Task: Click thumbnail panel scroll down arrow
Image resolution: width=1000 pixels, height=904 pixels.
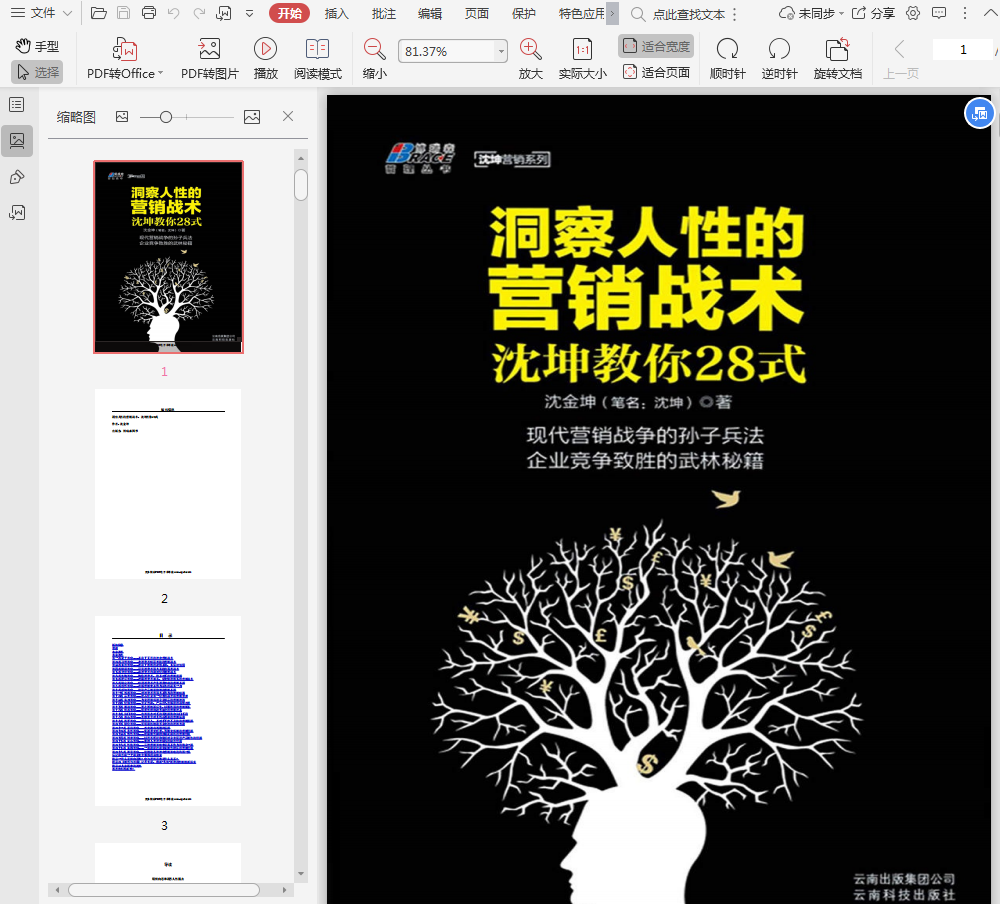Action: 301,874
